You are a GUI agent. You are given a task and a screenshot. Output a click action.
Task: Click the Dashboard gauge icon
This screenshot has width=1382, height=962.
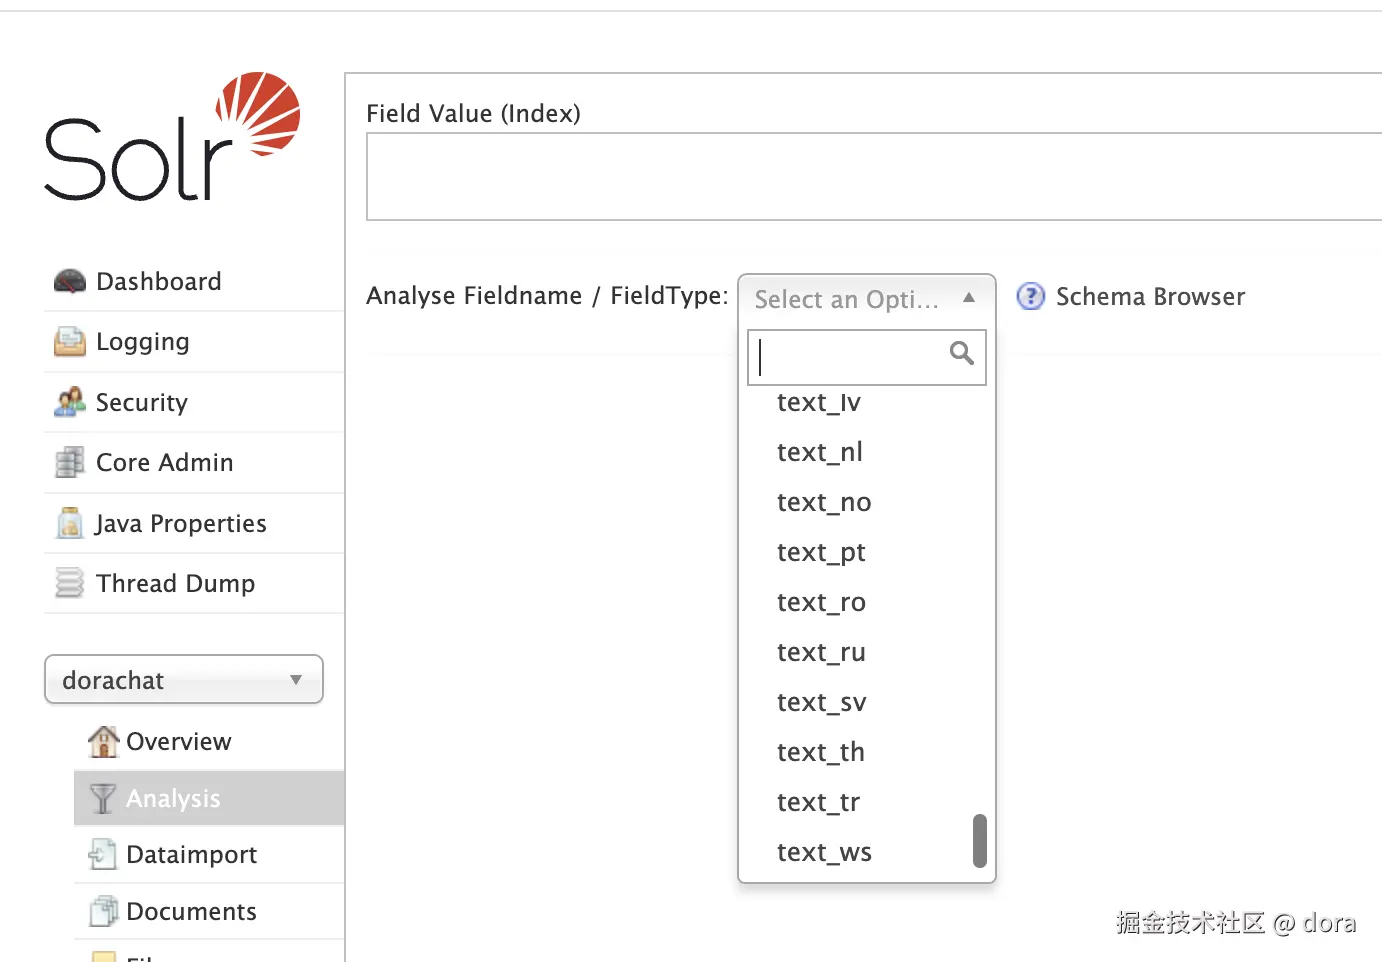pyautogui.click(x=69, y=282)
